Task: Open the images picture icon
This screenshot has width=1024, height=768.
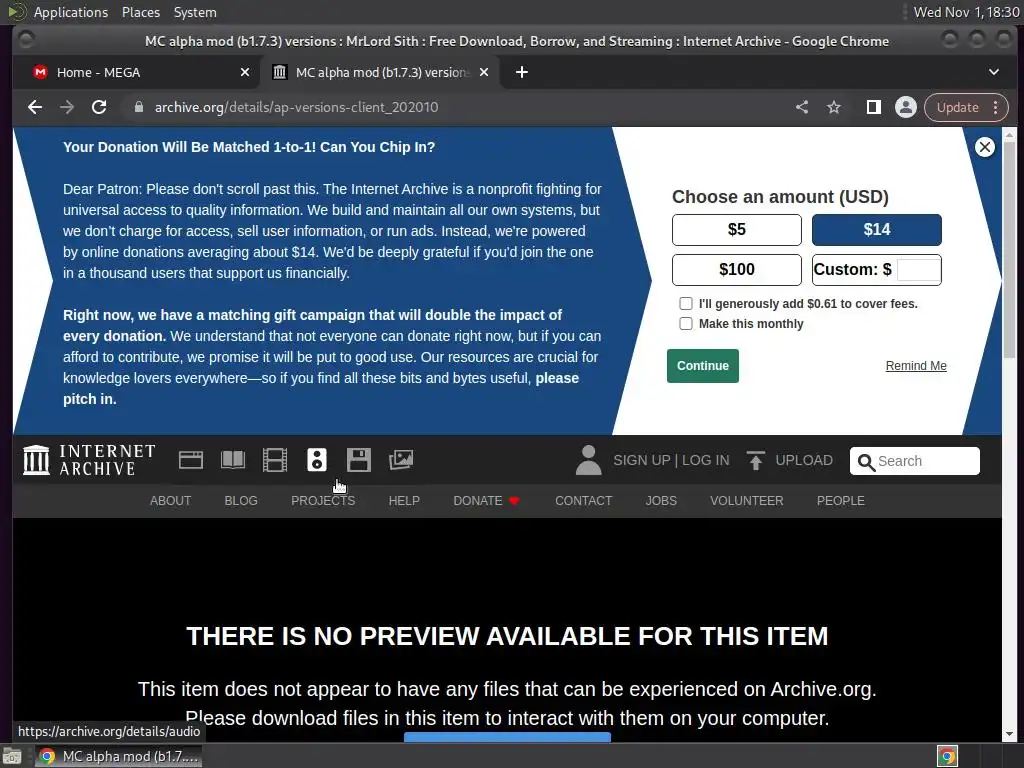Action: point(401,460)
